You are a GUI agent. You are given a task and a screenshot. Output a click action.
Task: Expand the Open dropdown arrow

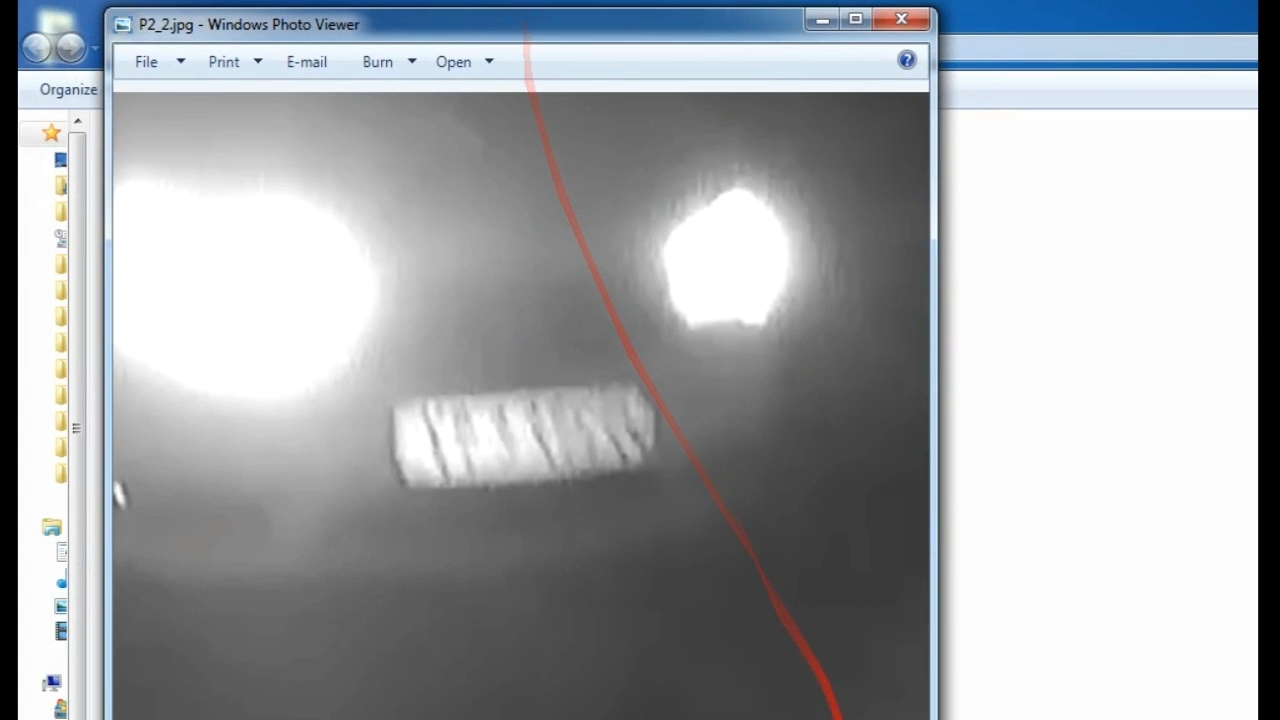(x=489, y=61)
